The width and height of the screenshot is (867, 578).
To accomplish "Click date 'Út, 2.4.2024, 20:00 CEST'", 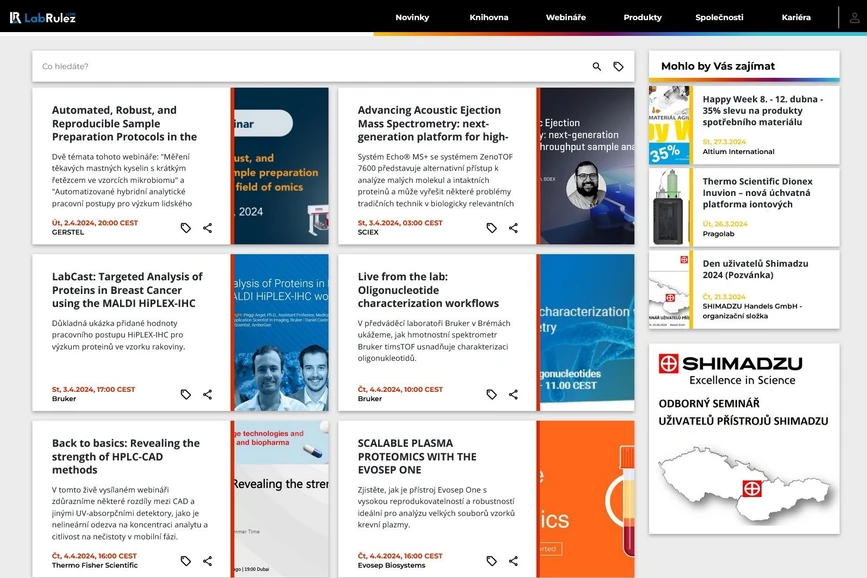I will (95, 223).
